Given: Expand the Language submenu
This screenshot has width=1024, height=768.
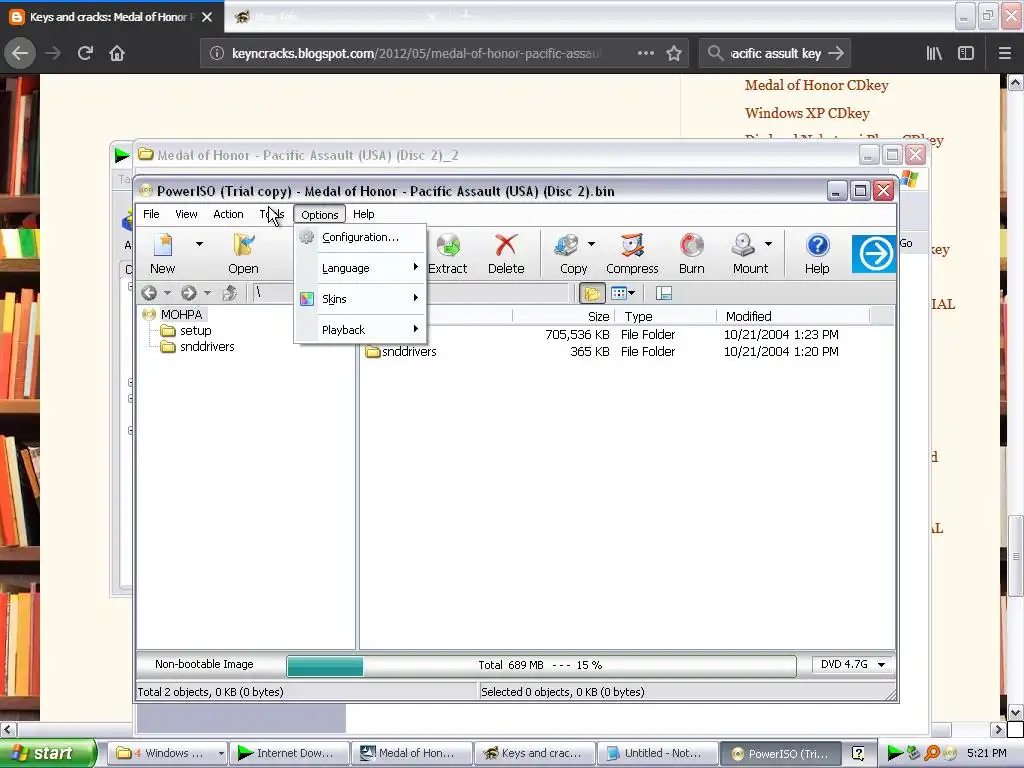Looking at the screenshot, I should (360, 268).
